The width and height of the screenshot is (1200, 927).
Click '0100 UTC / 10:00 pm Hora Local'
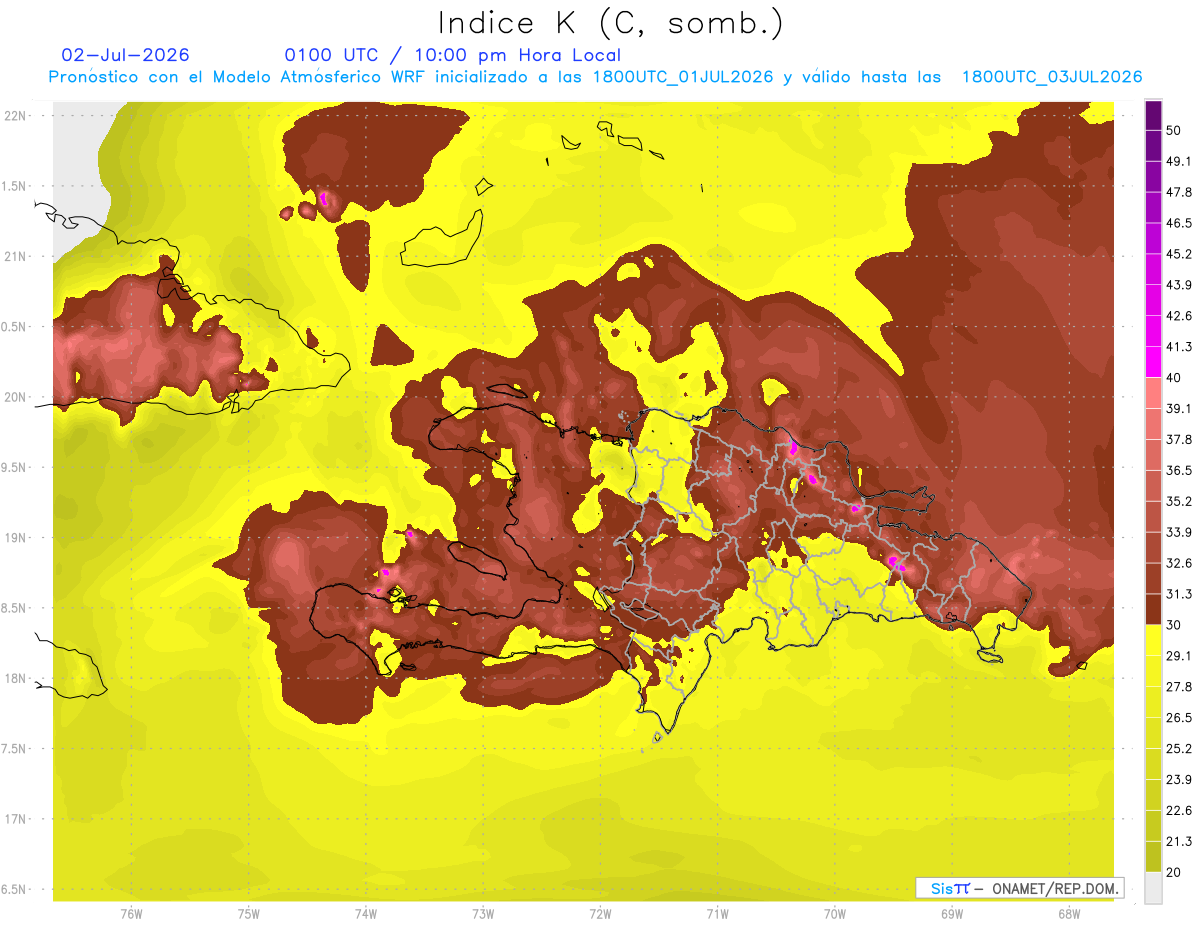pyautogui.click(x=452, y=55)
